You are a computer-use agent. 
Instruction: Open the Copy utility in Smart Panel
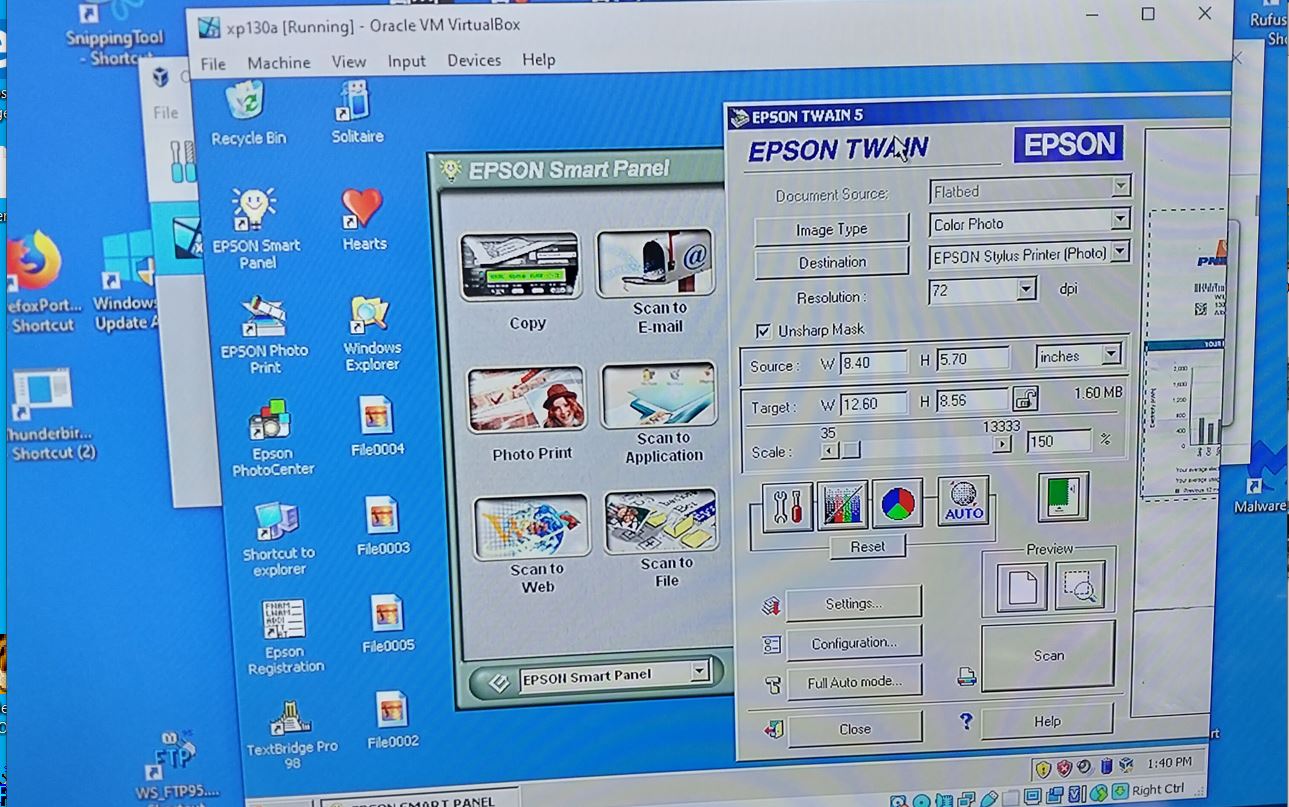click(x=519, y=267)
